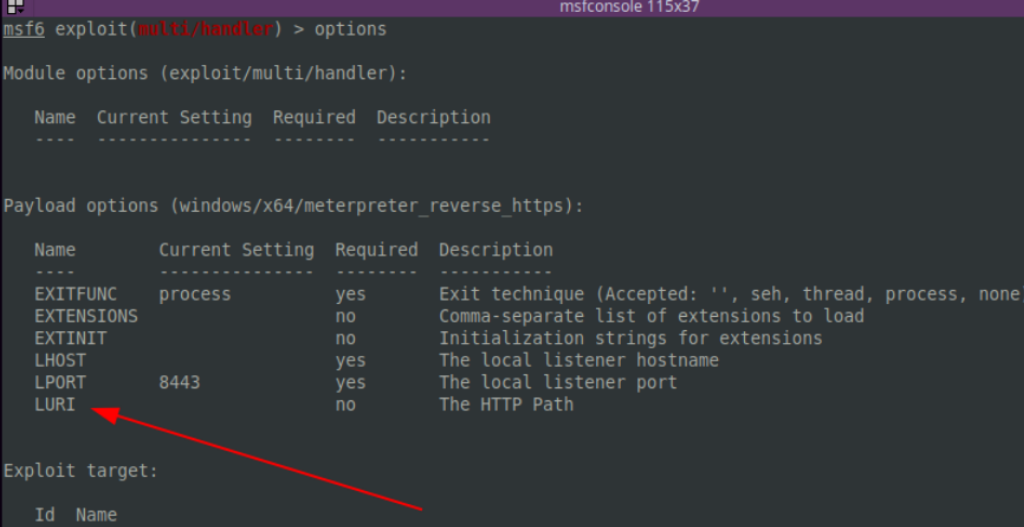Click the empty Current Setting cell for LHOST
1024x527 pixels.
tap(235, 360)
